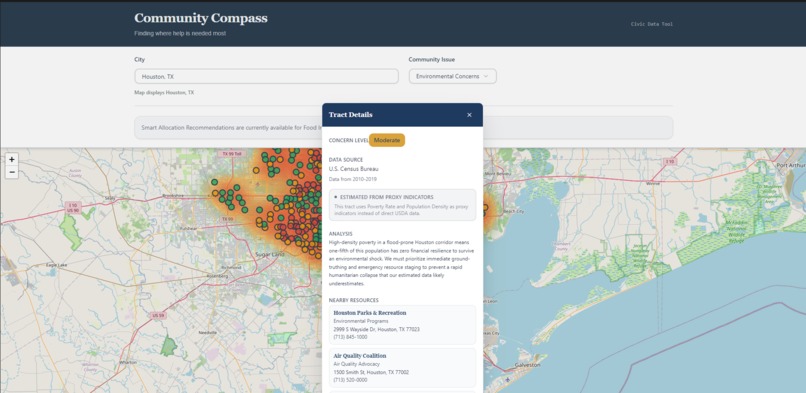Zoom in on the map

[12, 160]
